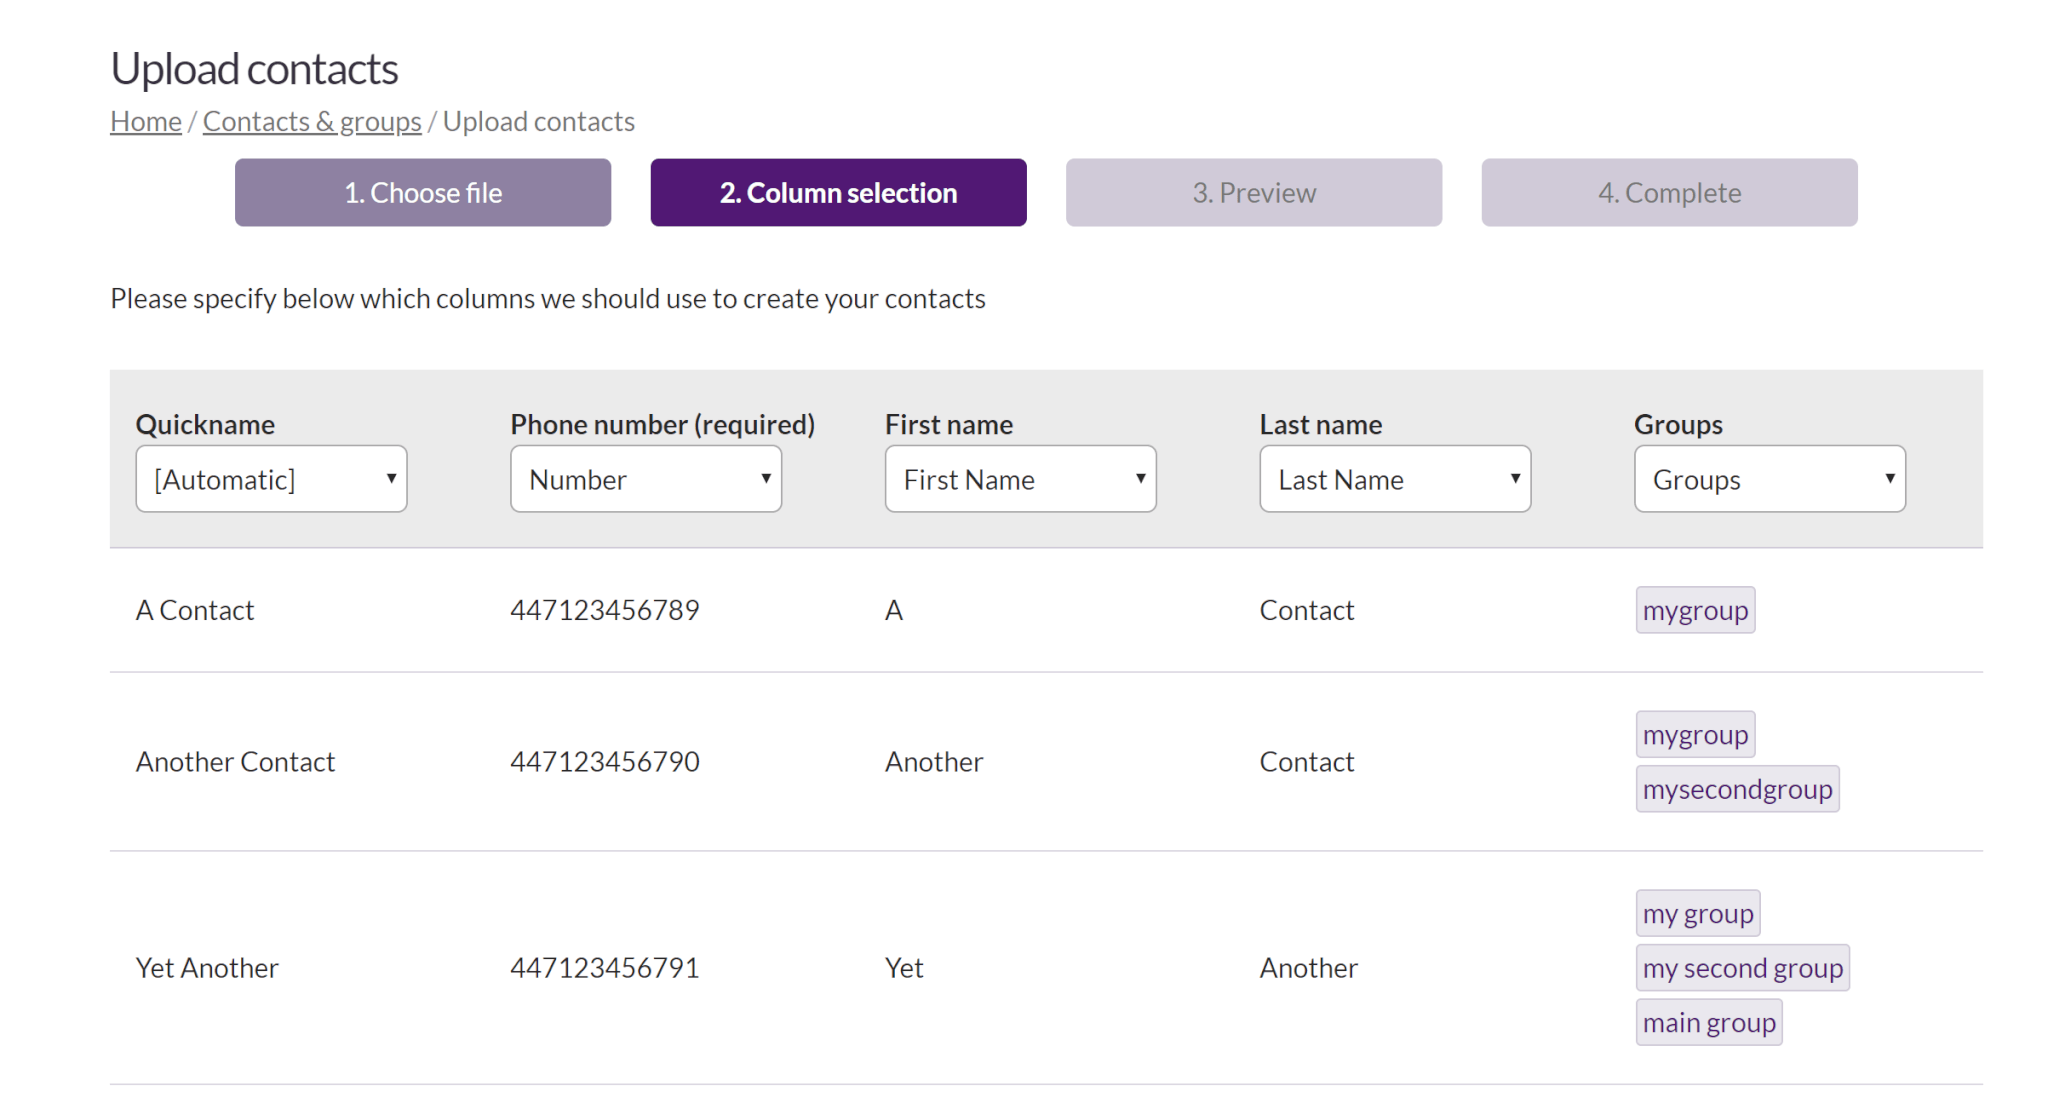Go back to the Choose file step

(x=422, y=192)
